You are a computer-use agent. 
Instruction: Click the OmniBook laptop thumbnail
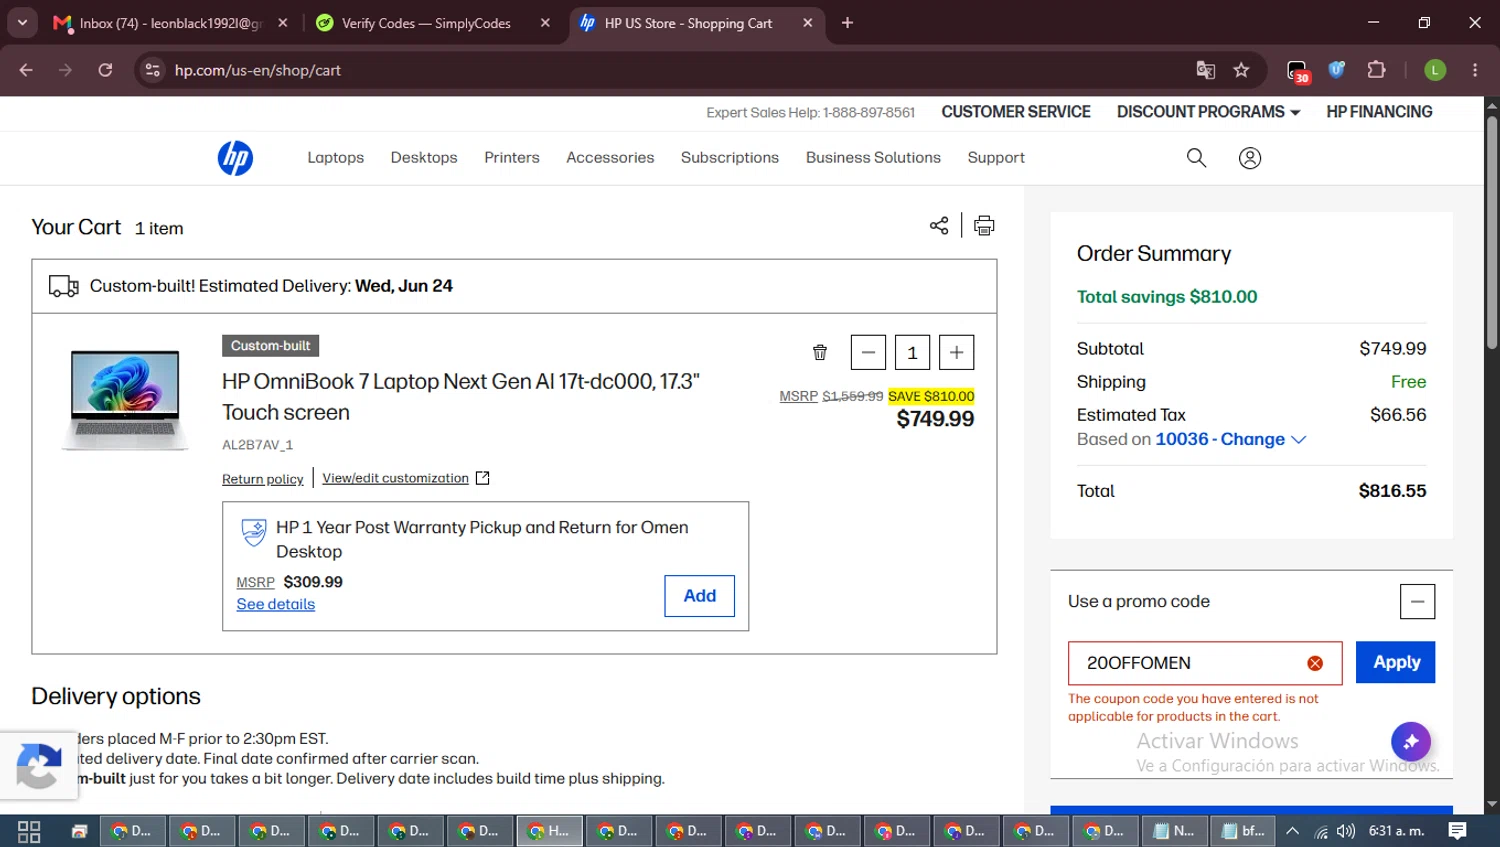(125, 399)
